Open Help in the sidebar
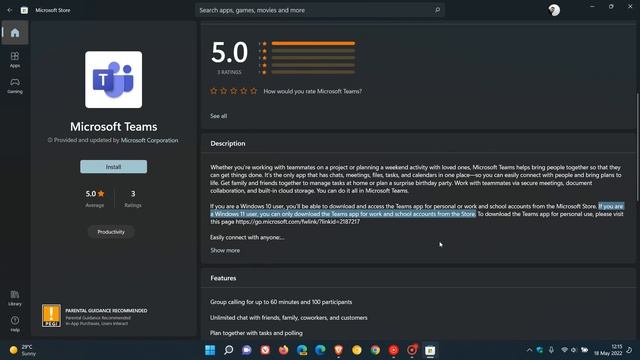 [x=15, y=324]
